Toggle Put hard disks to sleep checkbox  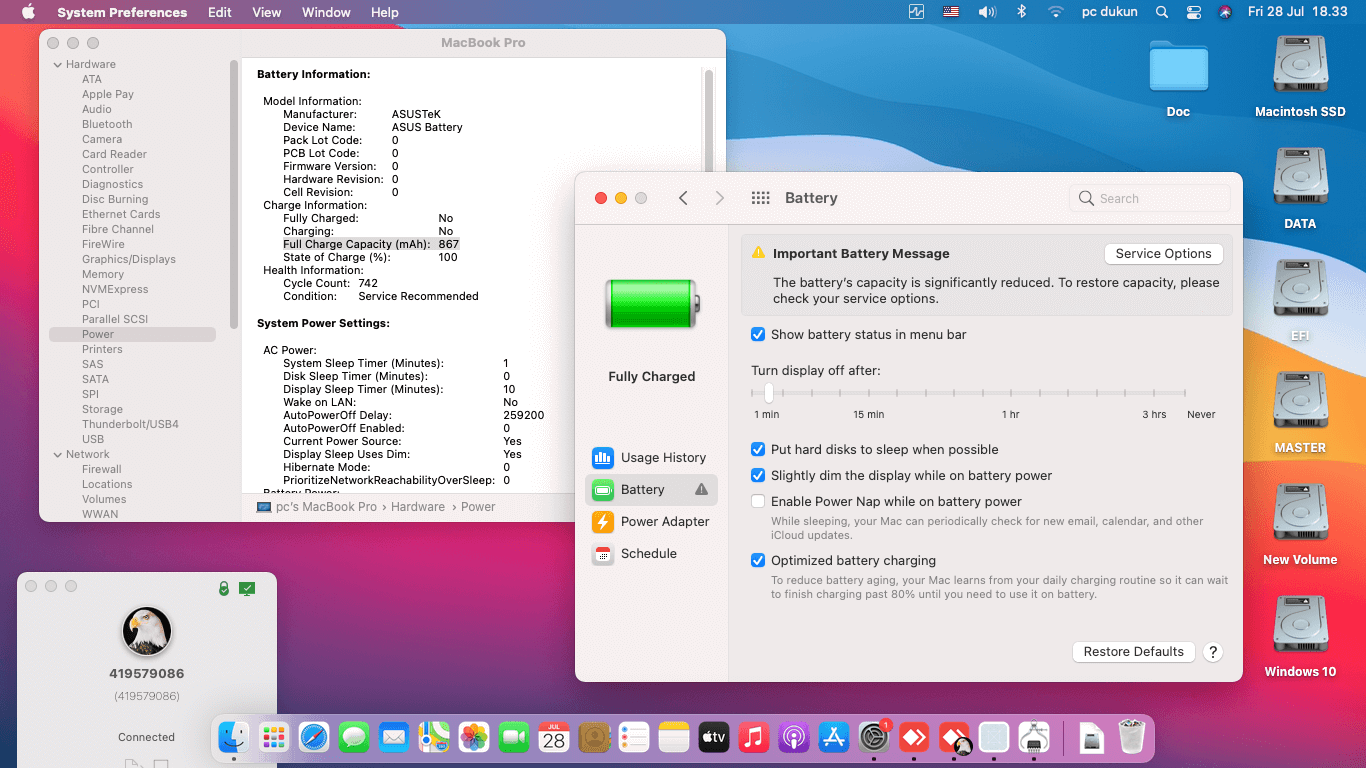coord(758,450)
